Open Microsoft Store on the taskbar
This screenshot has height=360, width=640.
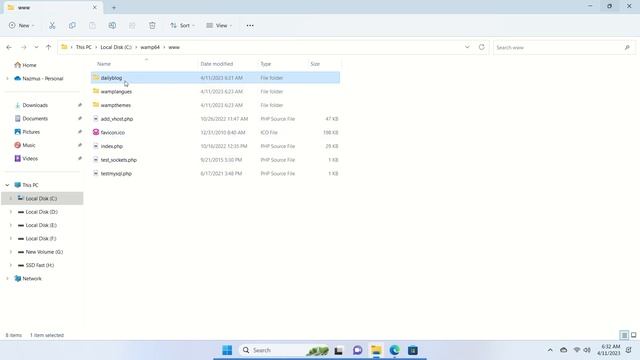point(413,350)
